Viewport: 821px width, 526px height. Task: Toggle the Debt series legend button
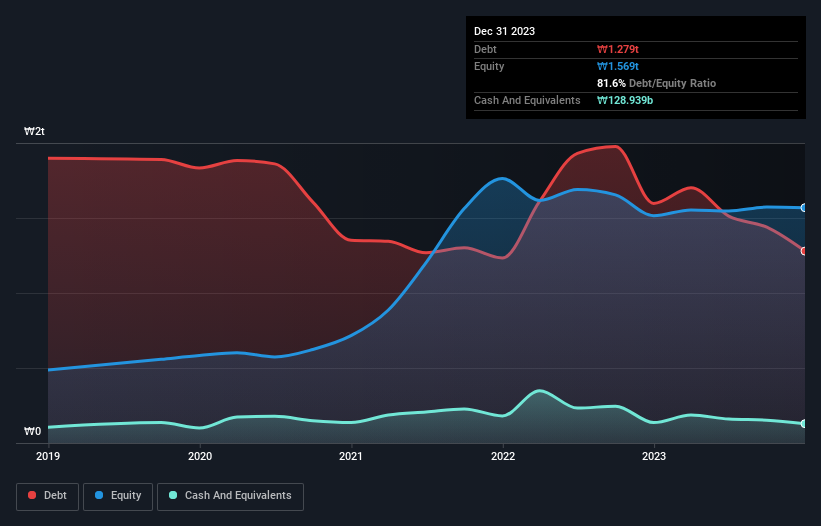tap(48, 496)
